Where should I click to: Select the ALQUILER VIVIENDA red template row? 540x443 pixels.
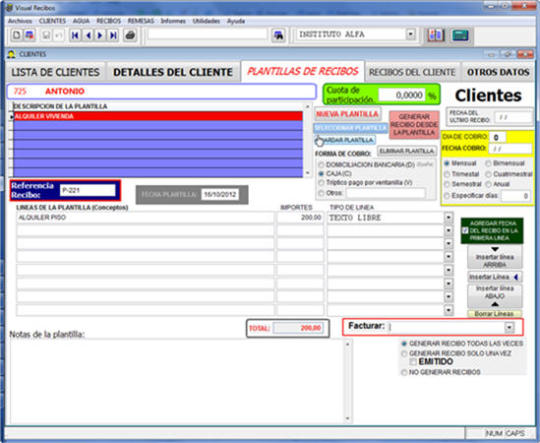pos(158,116)
